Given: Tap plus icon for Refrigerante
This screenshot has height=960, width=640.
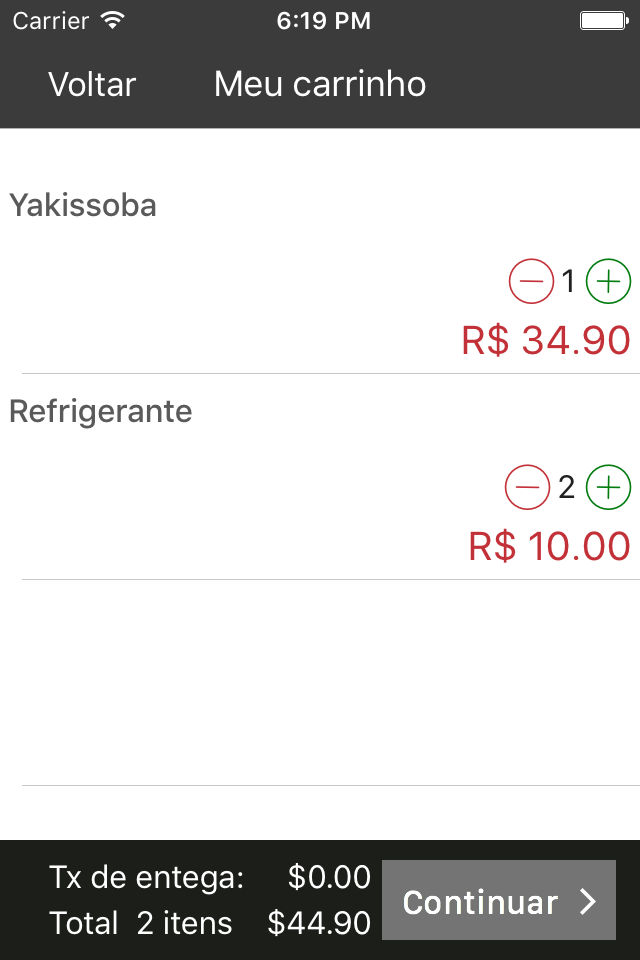Looking at the screenshot, I should (608, 488).
